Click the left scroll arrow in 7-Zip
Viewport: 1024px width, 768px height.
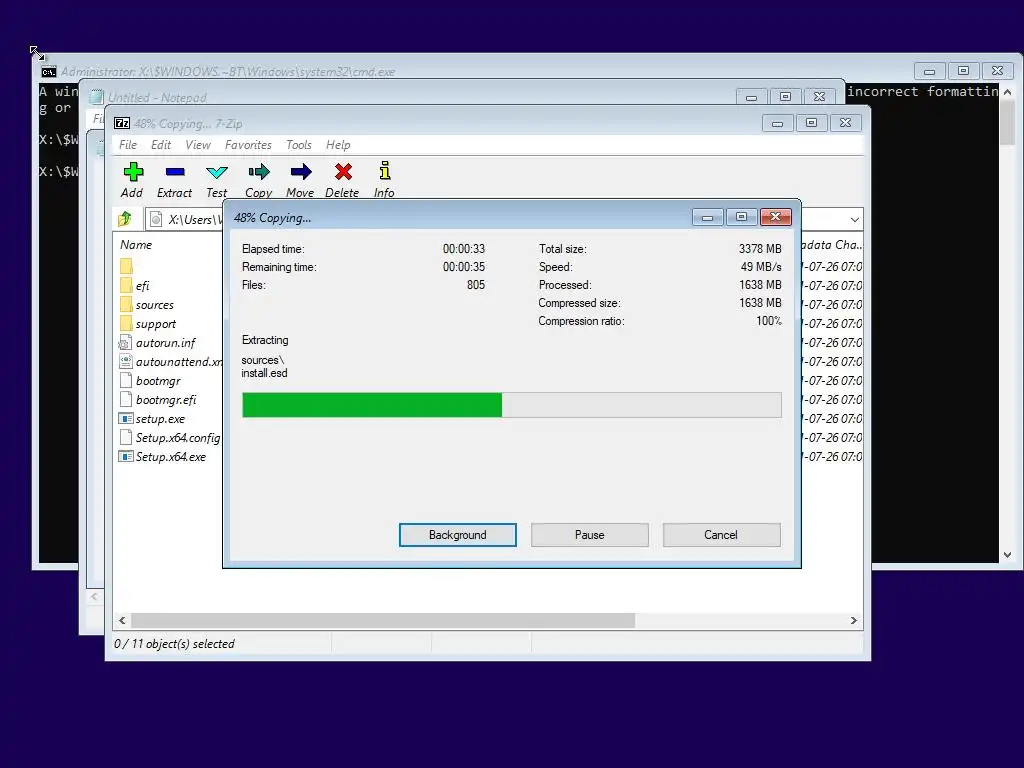pos(122,620)
